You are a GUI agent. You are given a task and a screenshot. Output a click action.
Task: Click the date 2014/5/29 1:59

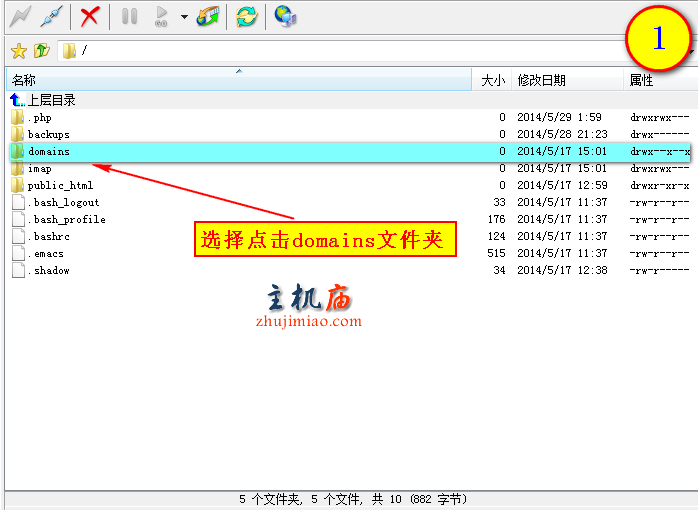[x=559, y=117]
